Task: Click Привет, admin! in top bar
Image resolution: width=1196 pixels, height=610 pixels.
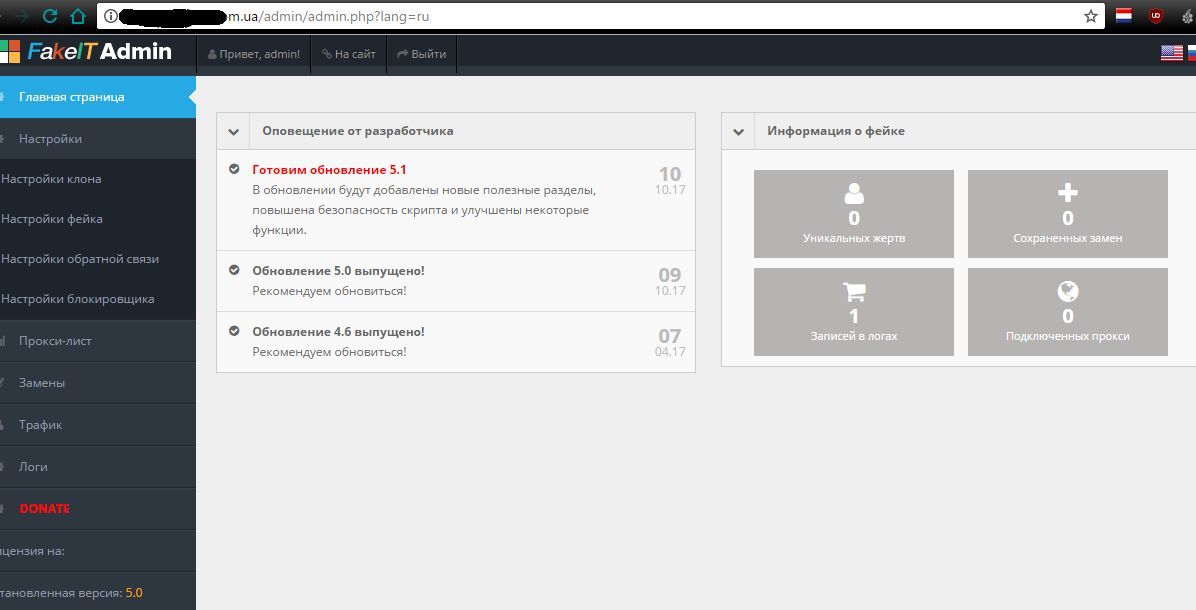Action: pyautogui.click(x=253, y=54)
